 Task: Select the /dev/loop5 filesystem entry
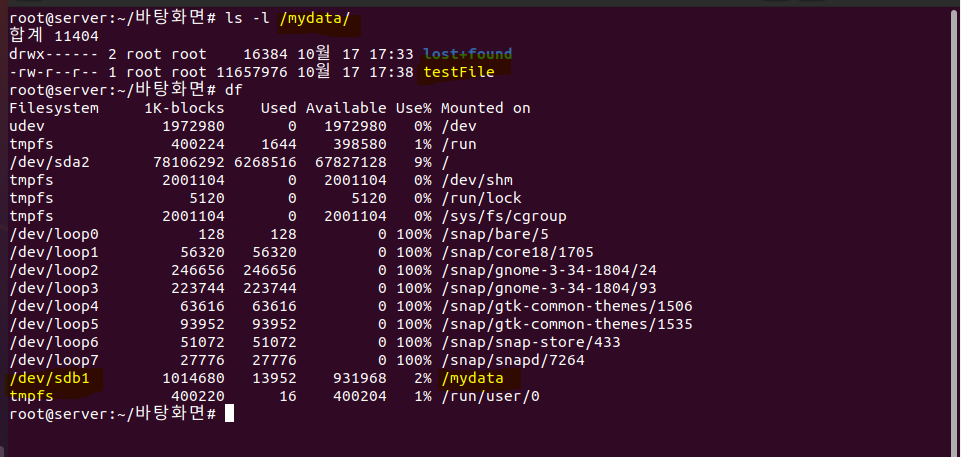pos(54,324)
